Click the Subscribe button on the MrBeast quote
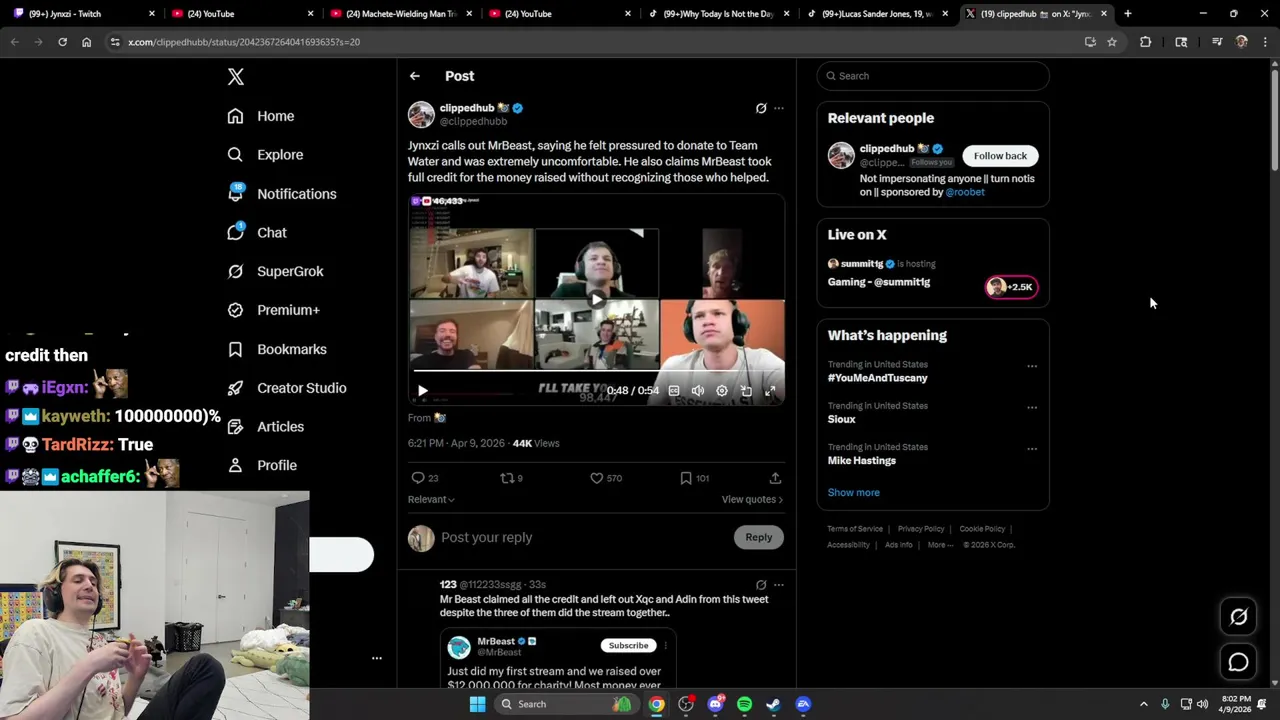Screen dimensions: 1280x720 629,646
